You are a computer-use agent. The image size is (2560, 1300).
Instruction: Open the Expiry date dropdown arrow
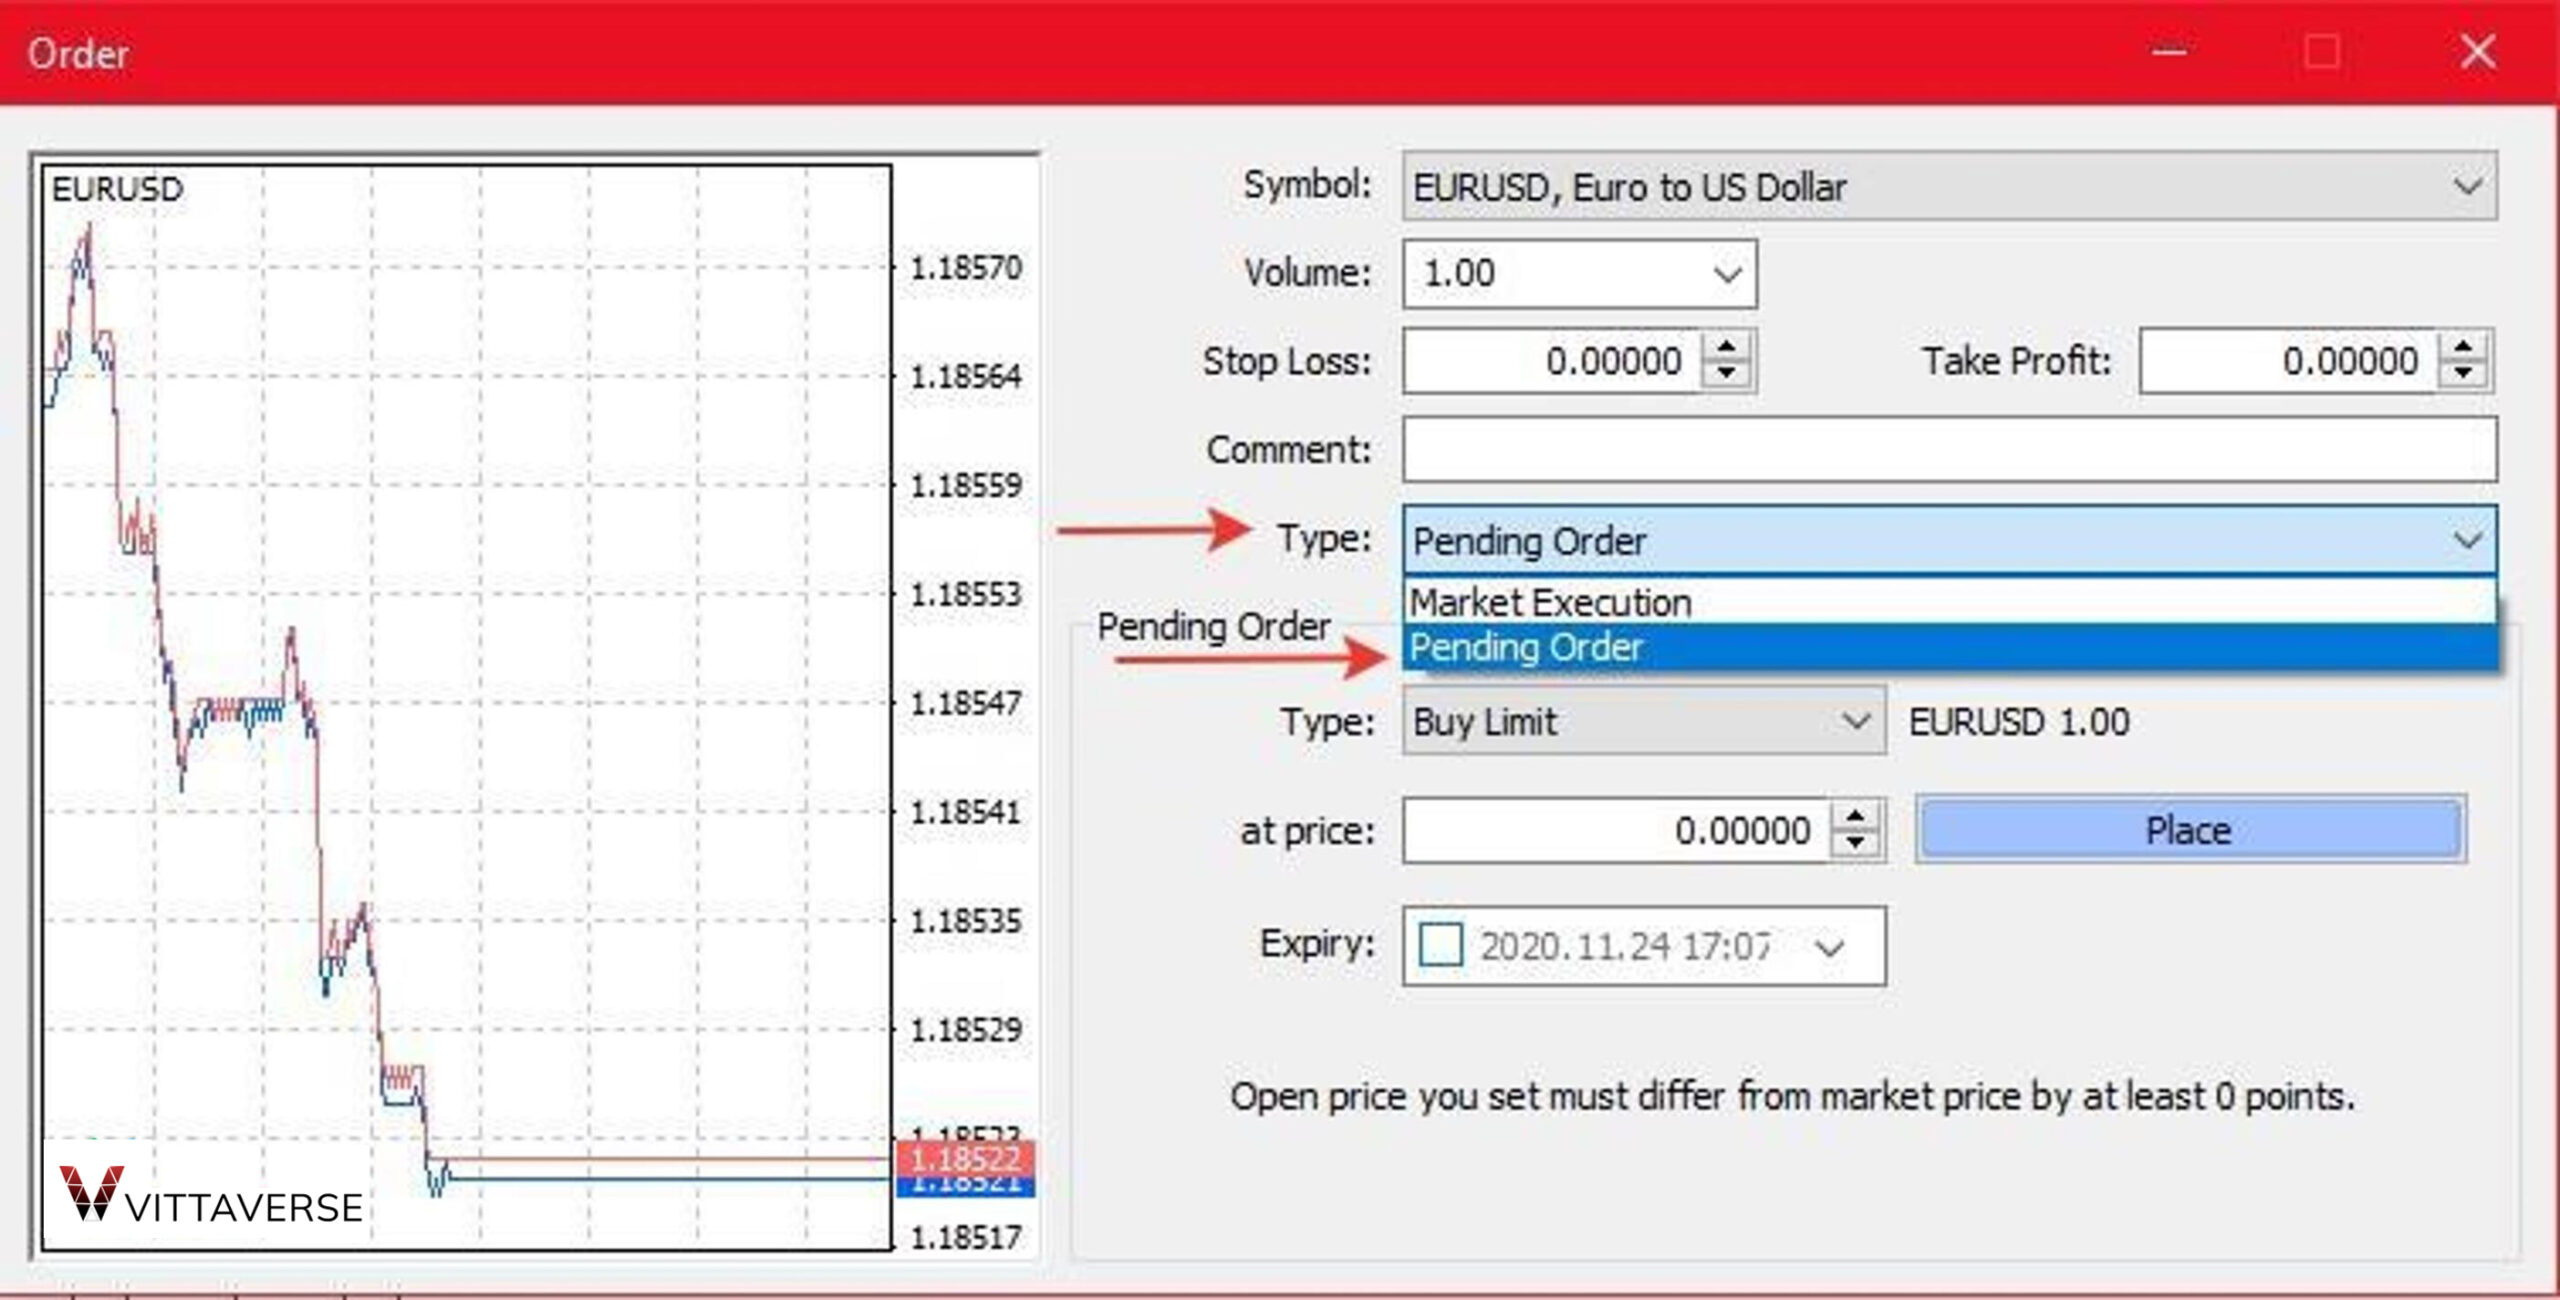pyautogui.click(x=1829, y=947)
